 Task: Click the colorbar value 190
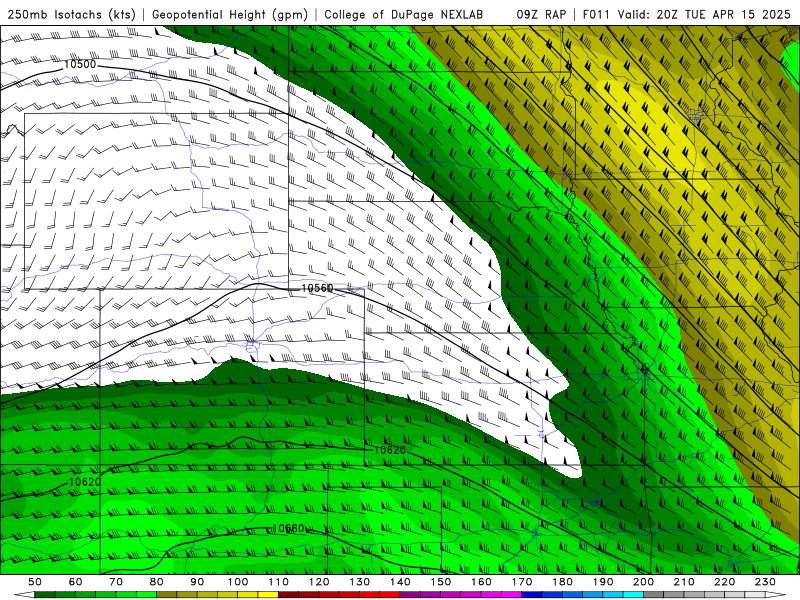pyautogui.click(x=603, y=582)
